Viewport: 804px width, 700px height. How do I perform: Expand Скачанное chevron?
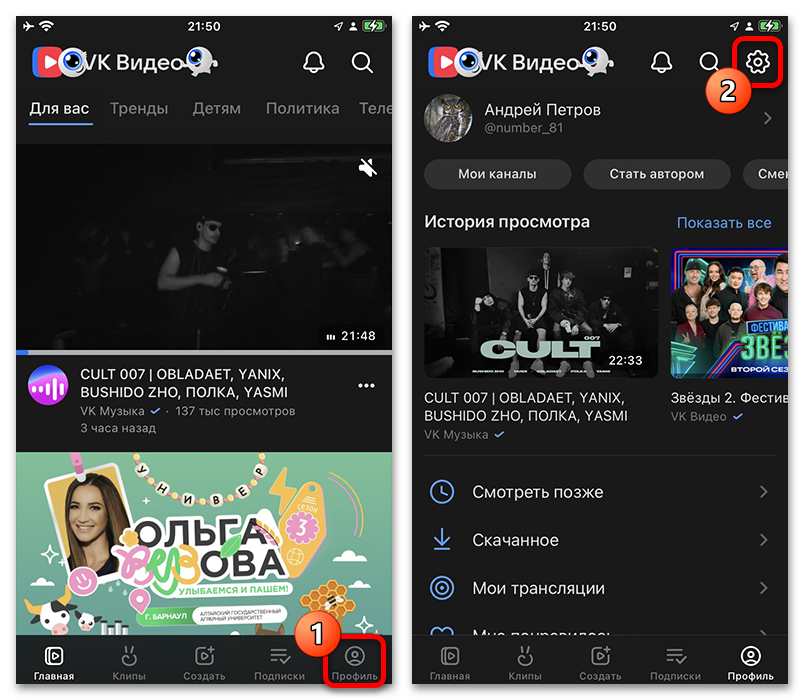click(763, 540)
